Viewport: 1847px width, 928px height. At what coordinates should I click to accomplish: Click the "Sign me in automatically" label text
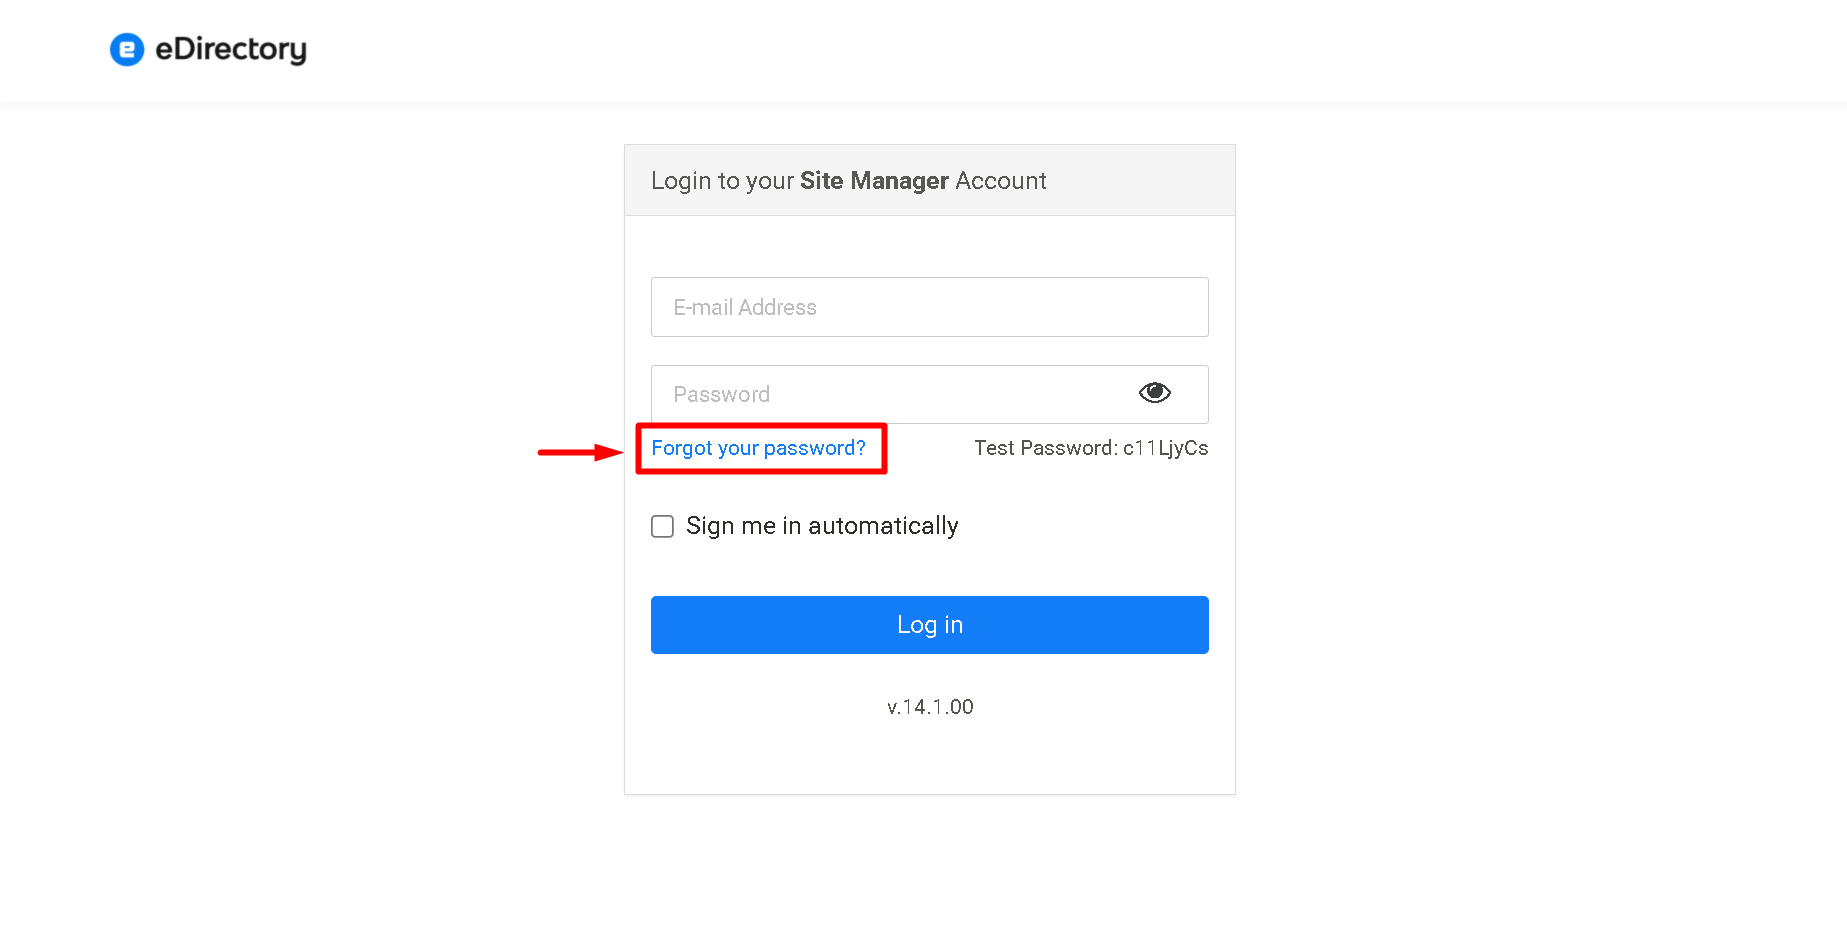click(822, 526)
